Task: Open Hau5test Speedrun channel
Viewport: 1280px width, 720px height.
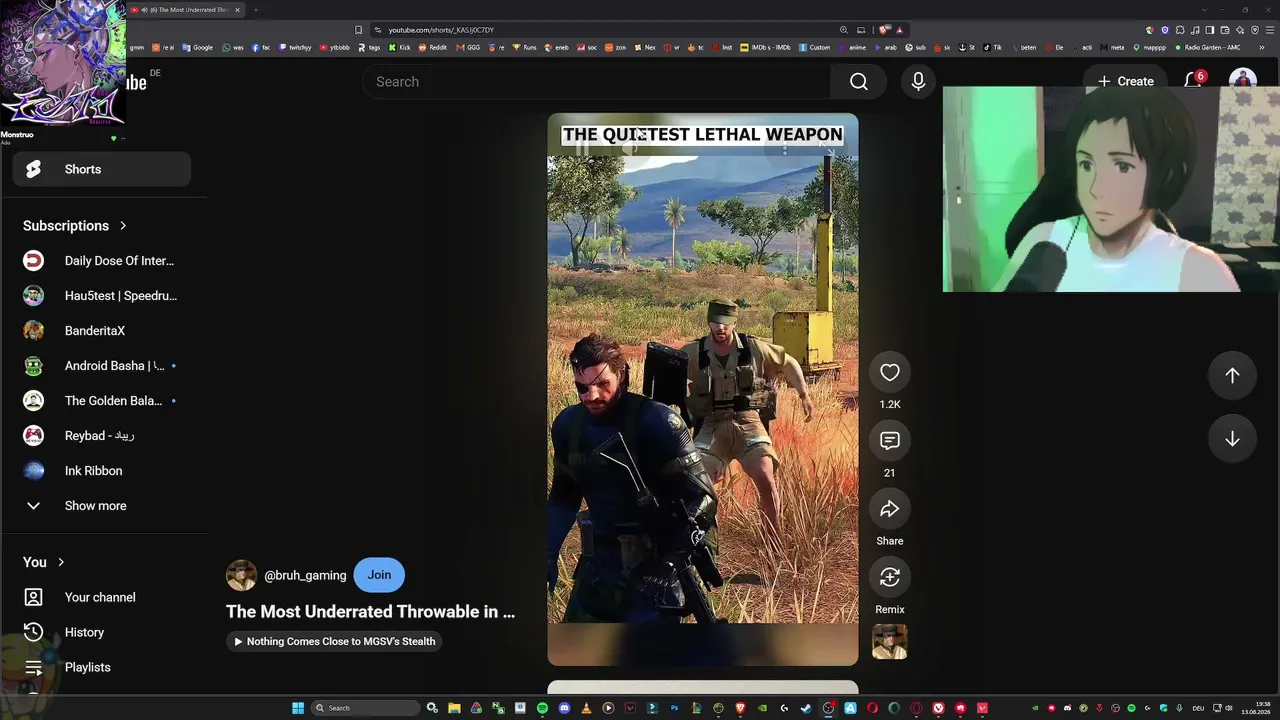Action: coord(102,296)
